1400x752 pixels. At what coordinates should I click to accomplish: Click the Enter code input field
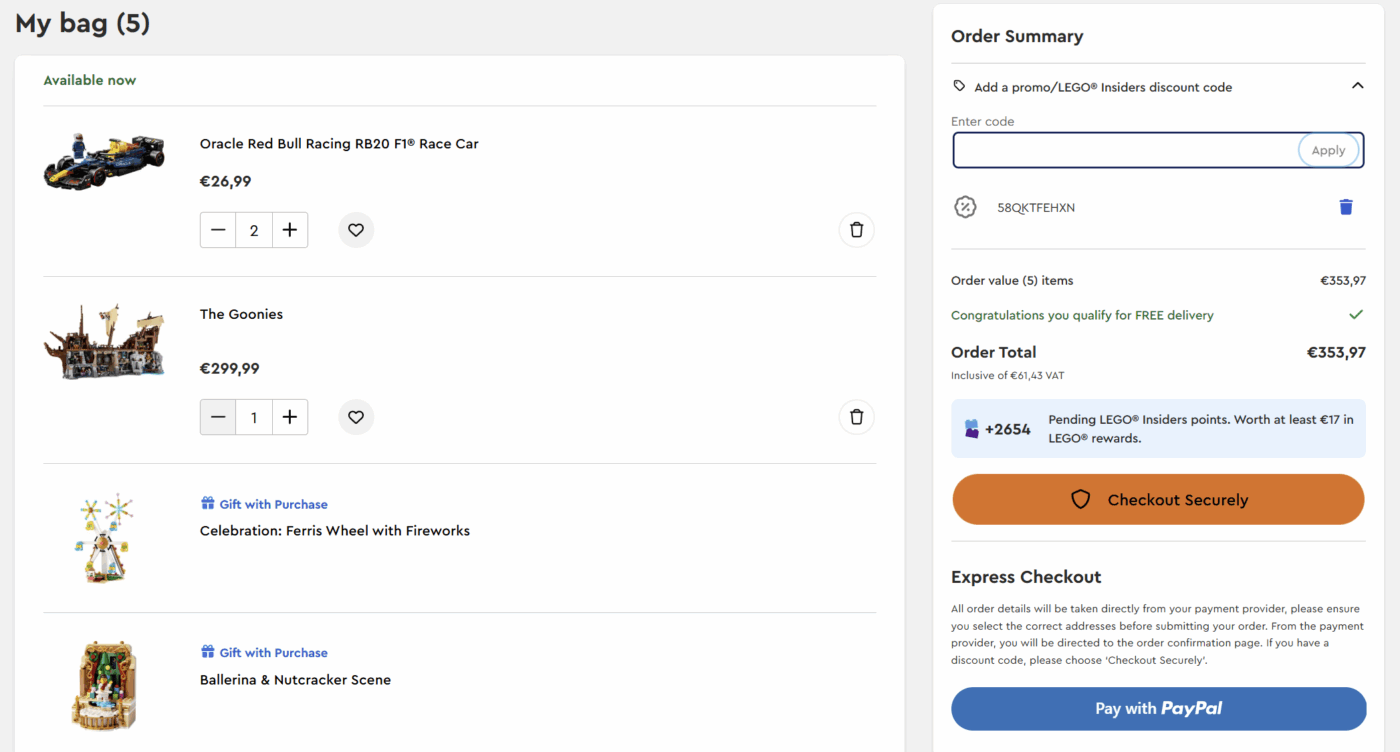(x=1124, y=150)
